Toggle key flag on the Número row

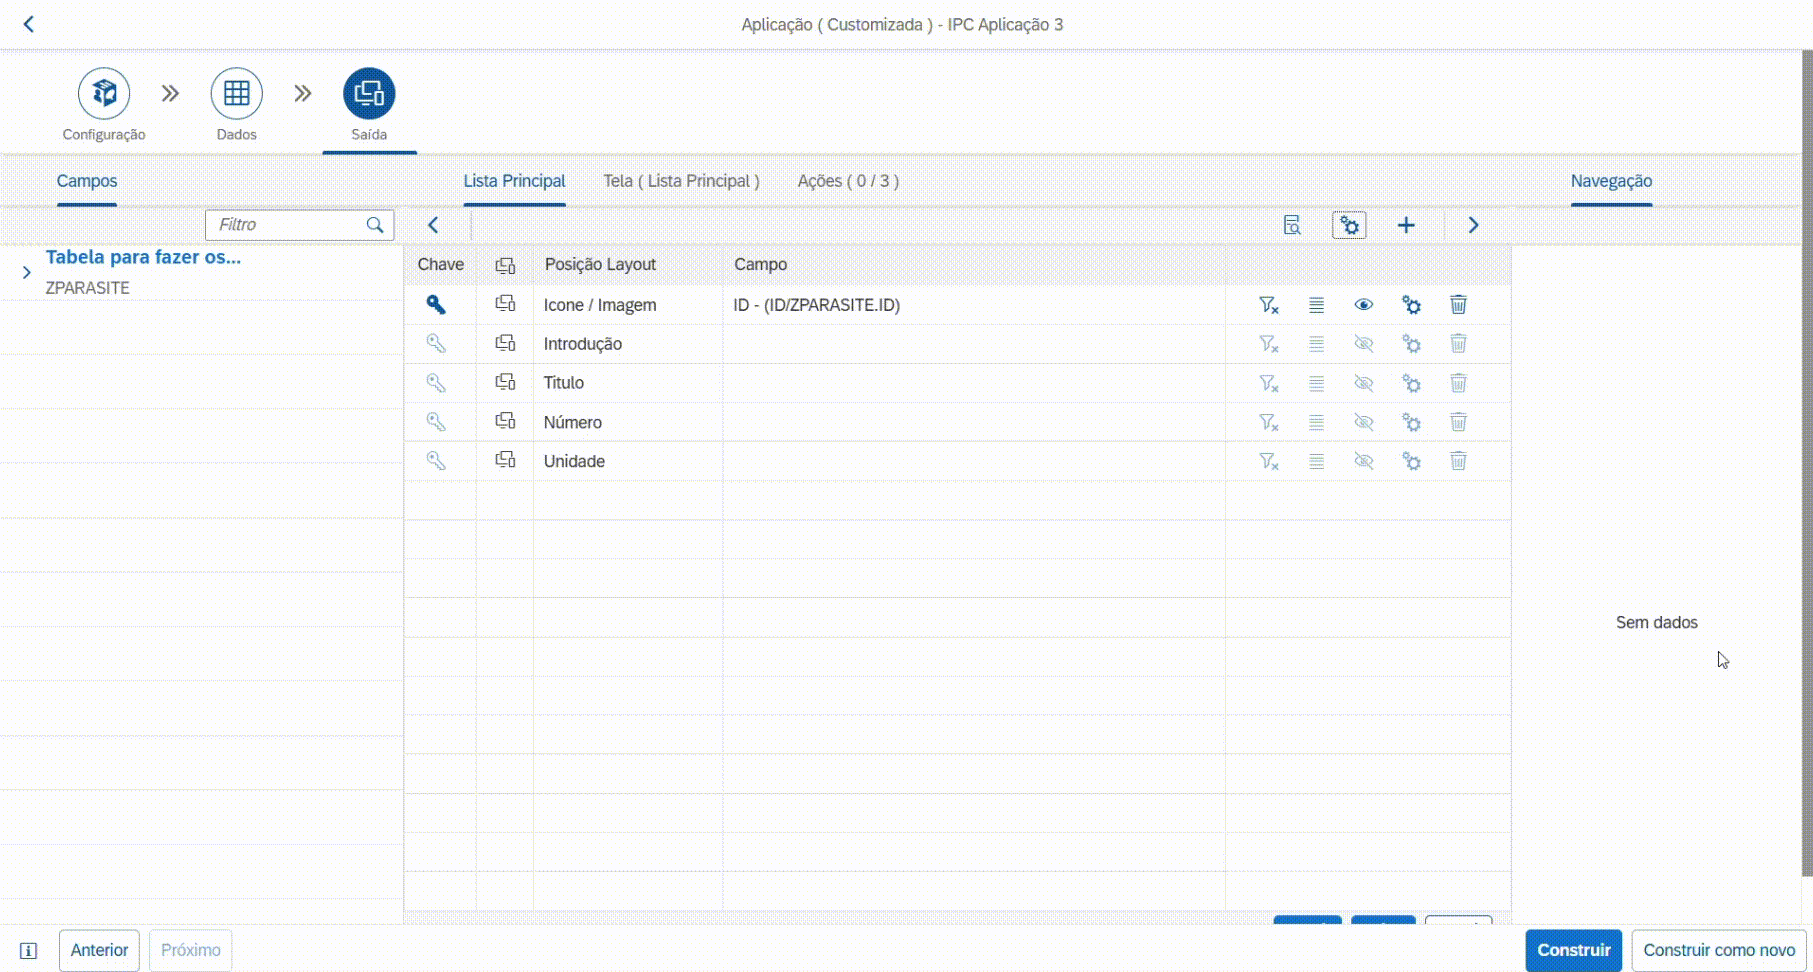pyautogui.click(x=436, y=422)
